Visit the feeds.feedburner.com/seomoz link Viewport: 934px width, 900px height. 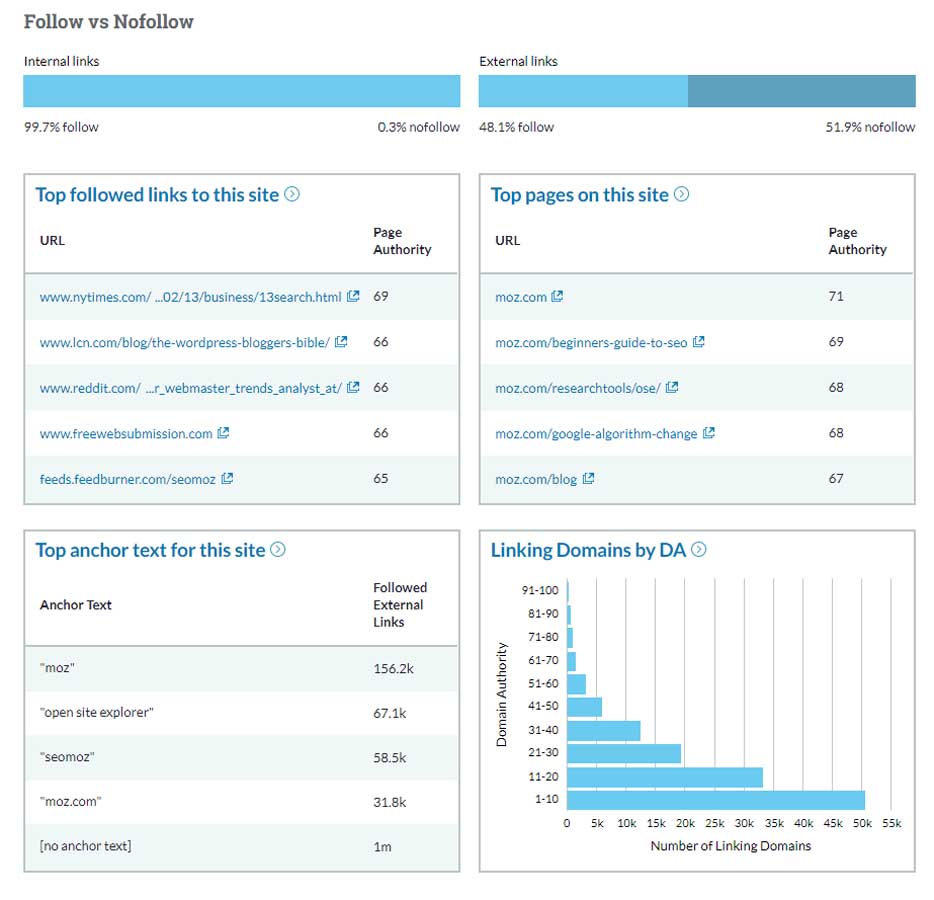point(127,479)
